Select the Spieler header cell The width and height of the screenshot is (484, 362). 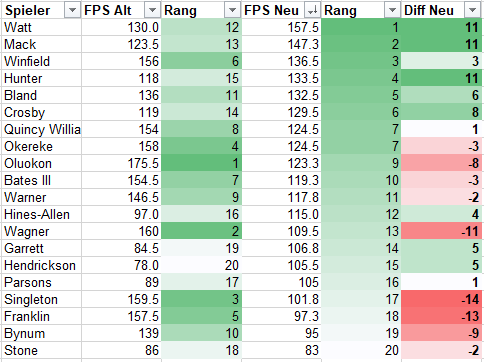[41, 10]
